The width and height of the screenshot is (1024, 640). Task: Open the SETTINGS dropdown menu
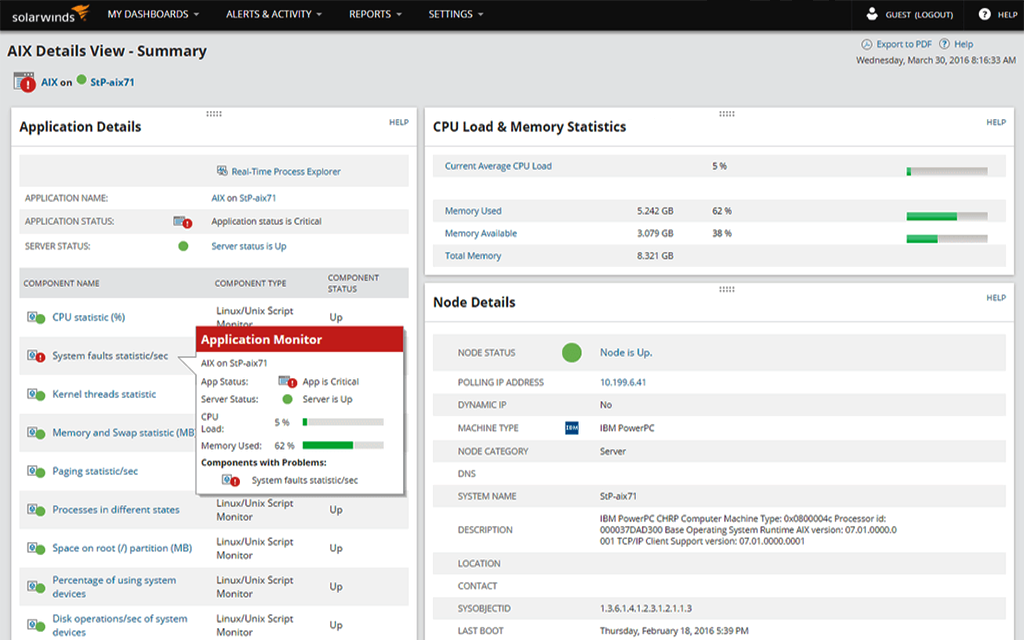(449, 14)
